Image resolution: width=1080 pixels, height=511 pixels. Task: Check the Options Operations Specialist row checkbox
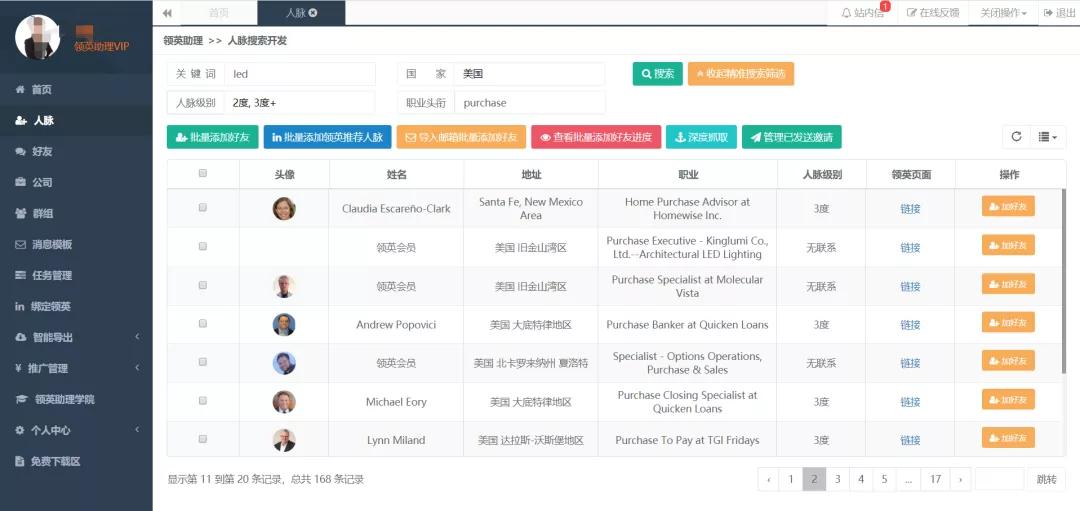point(202,362)
